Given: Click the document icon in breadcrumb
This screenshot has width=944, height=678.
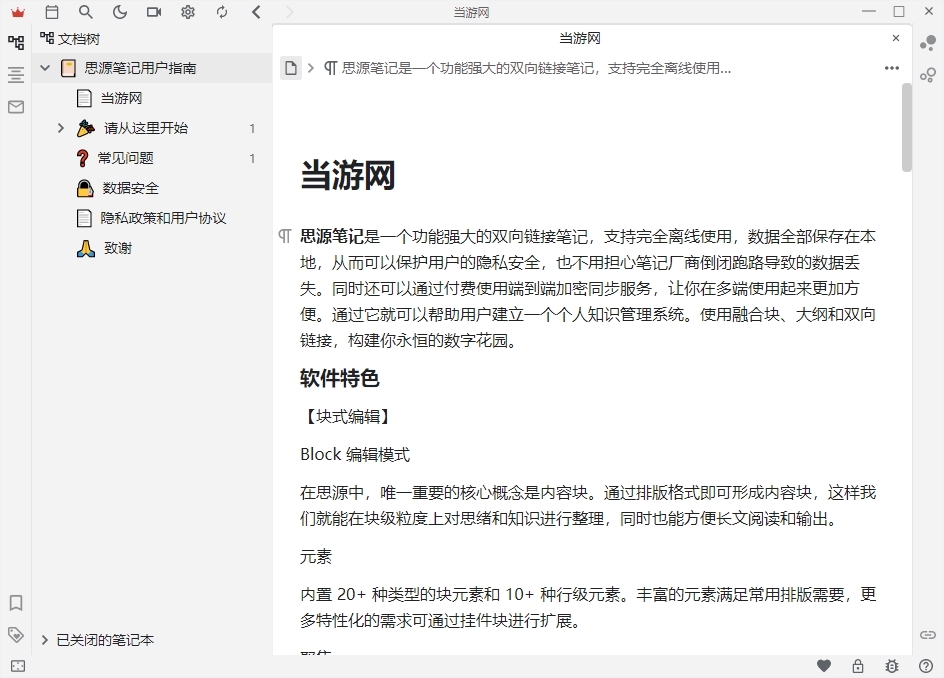Looking at the screenshot, I should click(x=291, y=68).
